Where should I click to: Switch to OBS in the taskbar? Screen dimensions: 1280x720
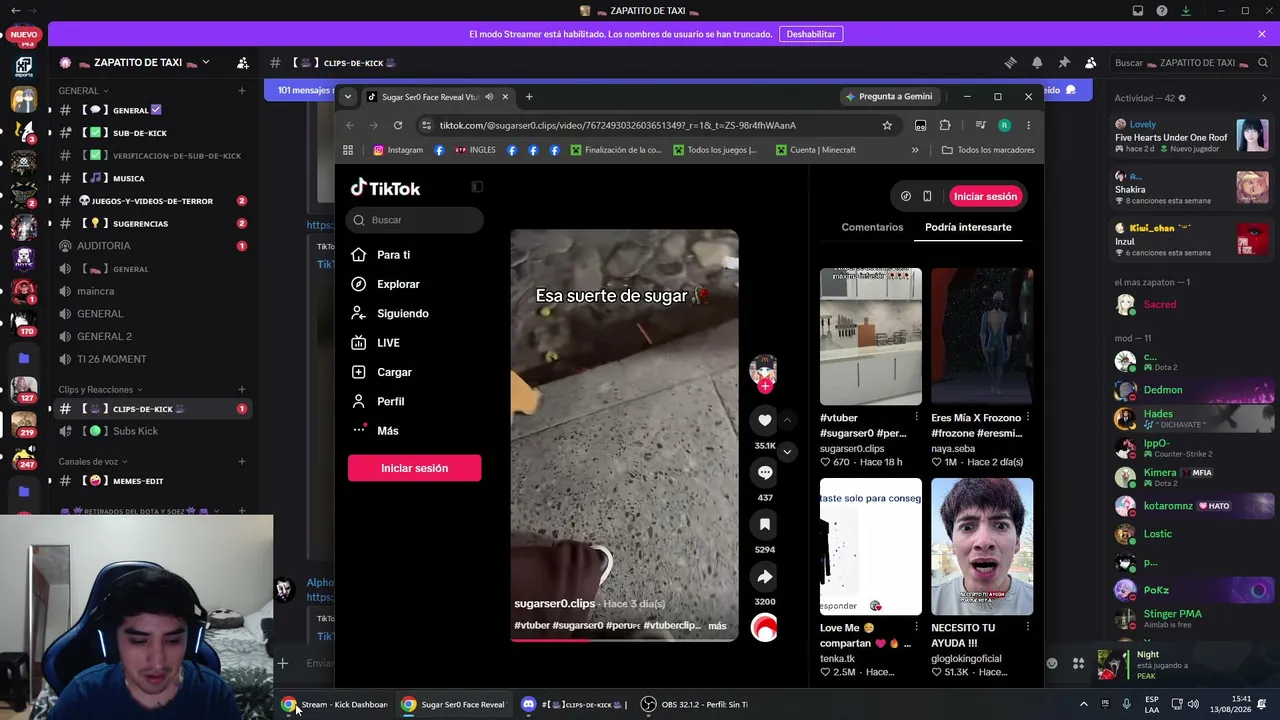(x=694, y=704)
